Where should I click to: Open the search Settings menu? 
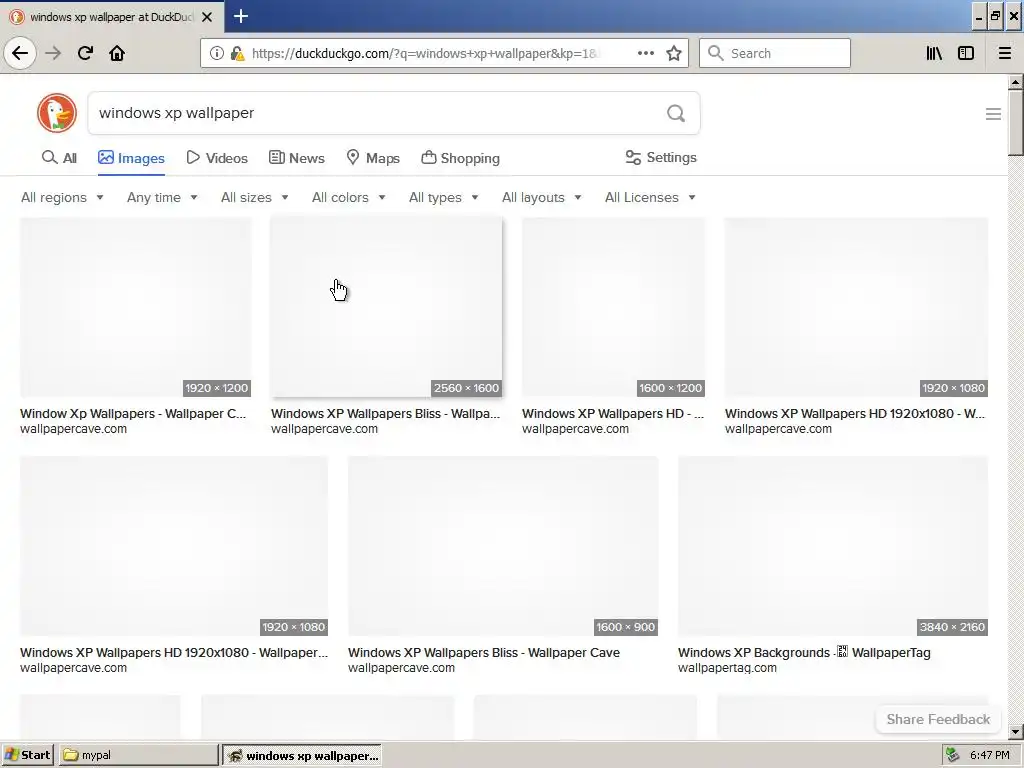point(661,157)
